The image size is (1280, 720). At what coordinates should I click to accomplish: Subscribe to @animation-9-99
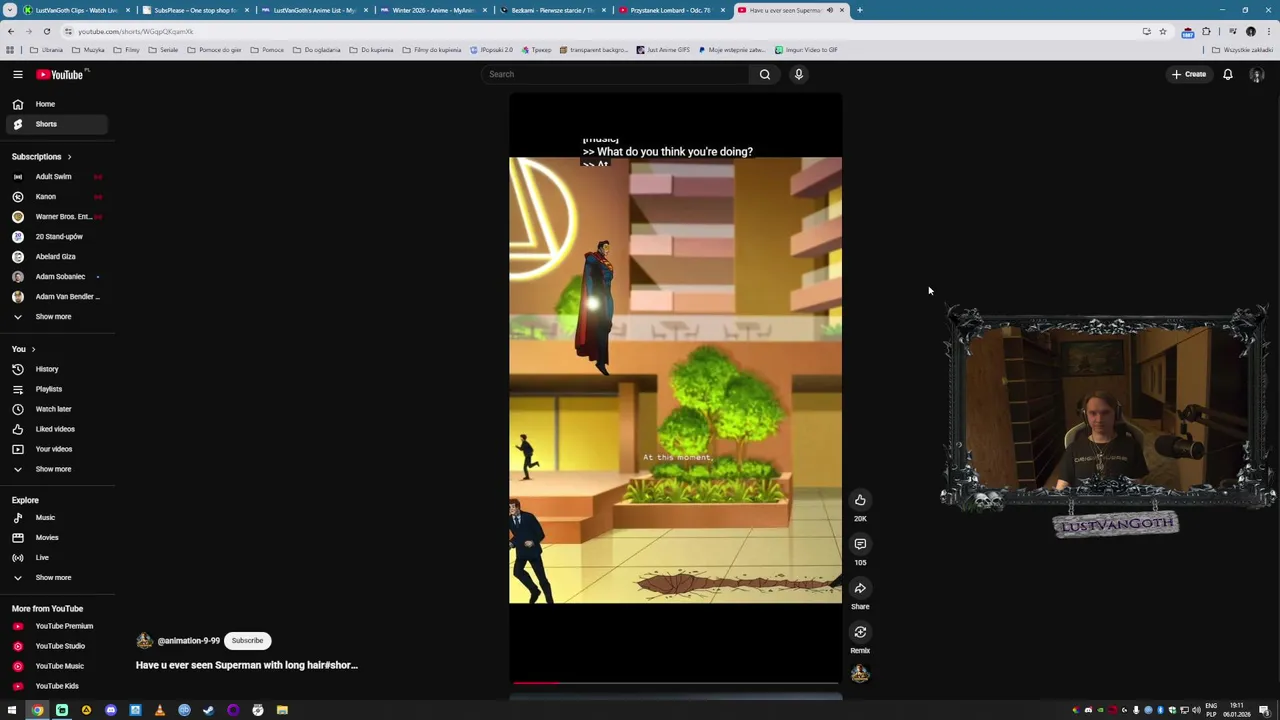click(x=247, y=641)
